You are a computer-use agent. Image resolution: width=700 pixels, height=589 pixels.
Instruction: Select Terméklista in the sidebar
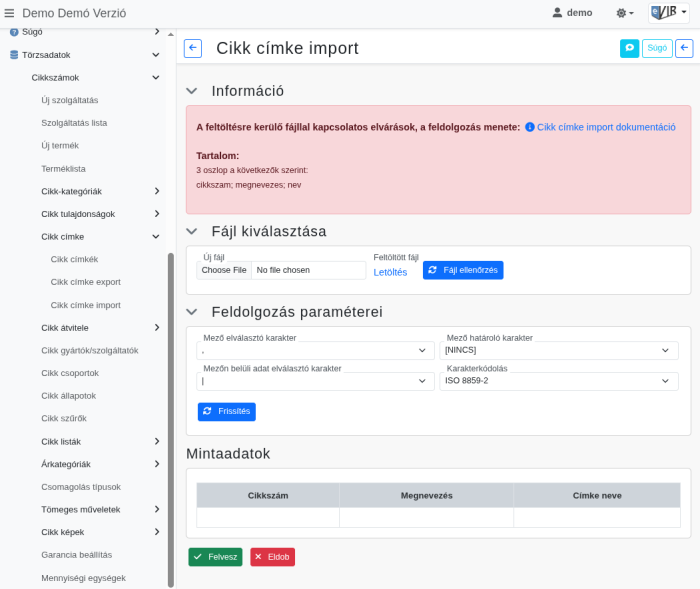tap(63, 169)
